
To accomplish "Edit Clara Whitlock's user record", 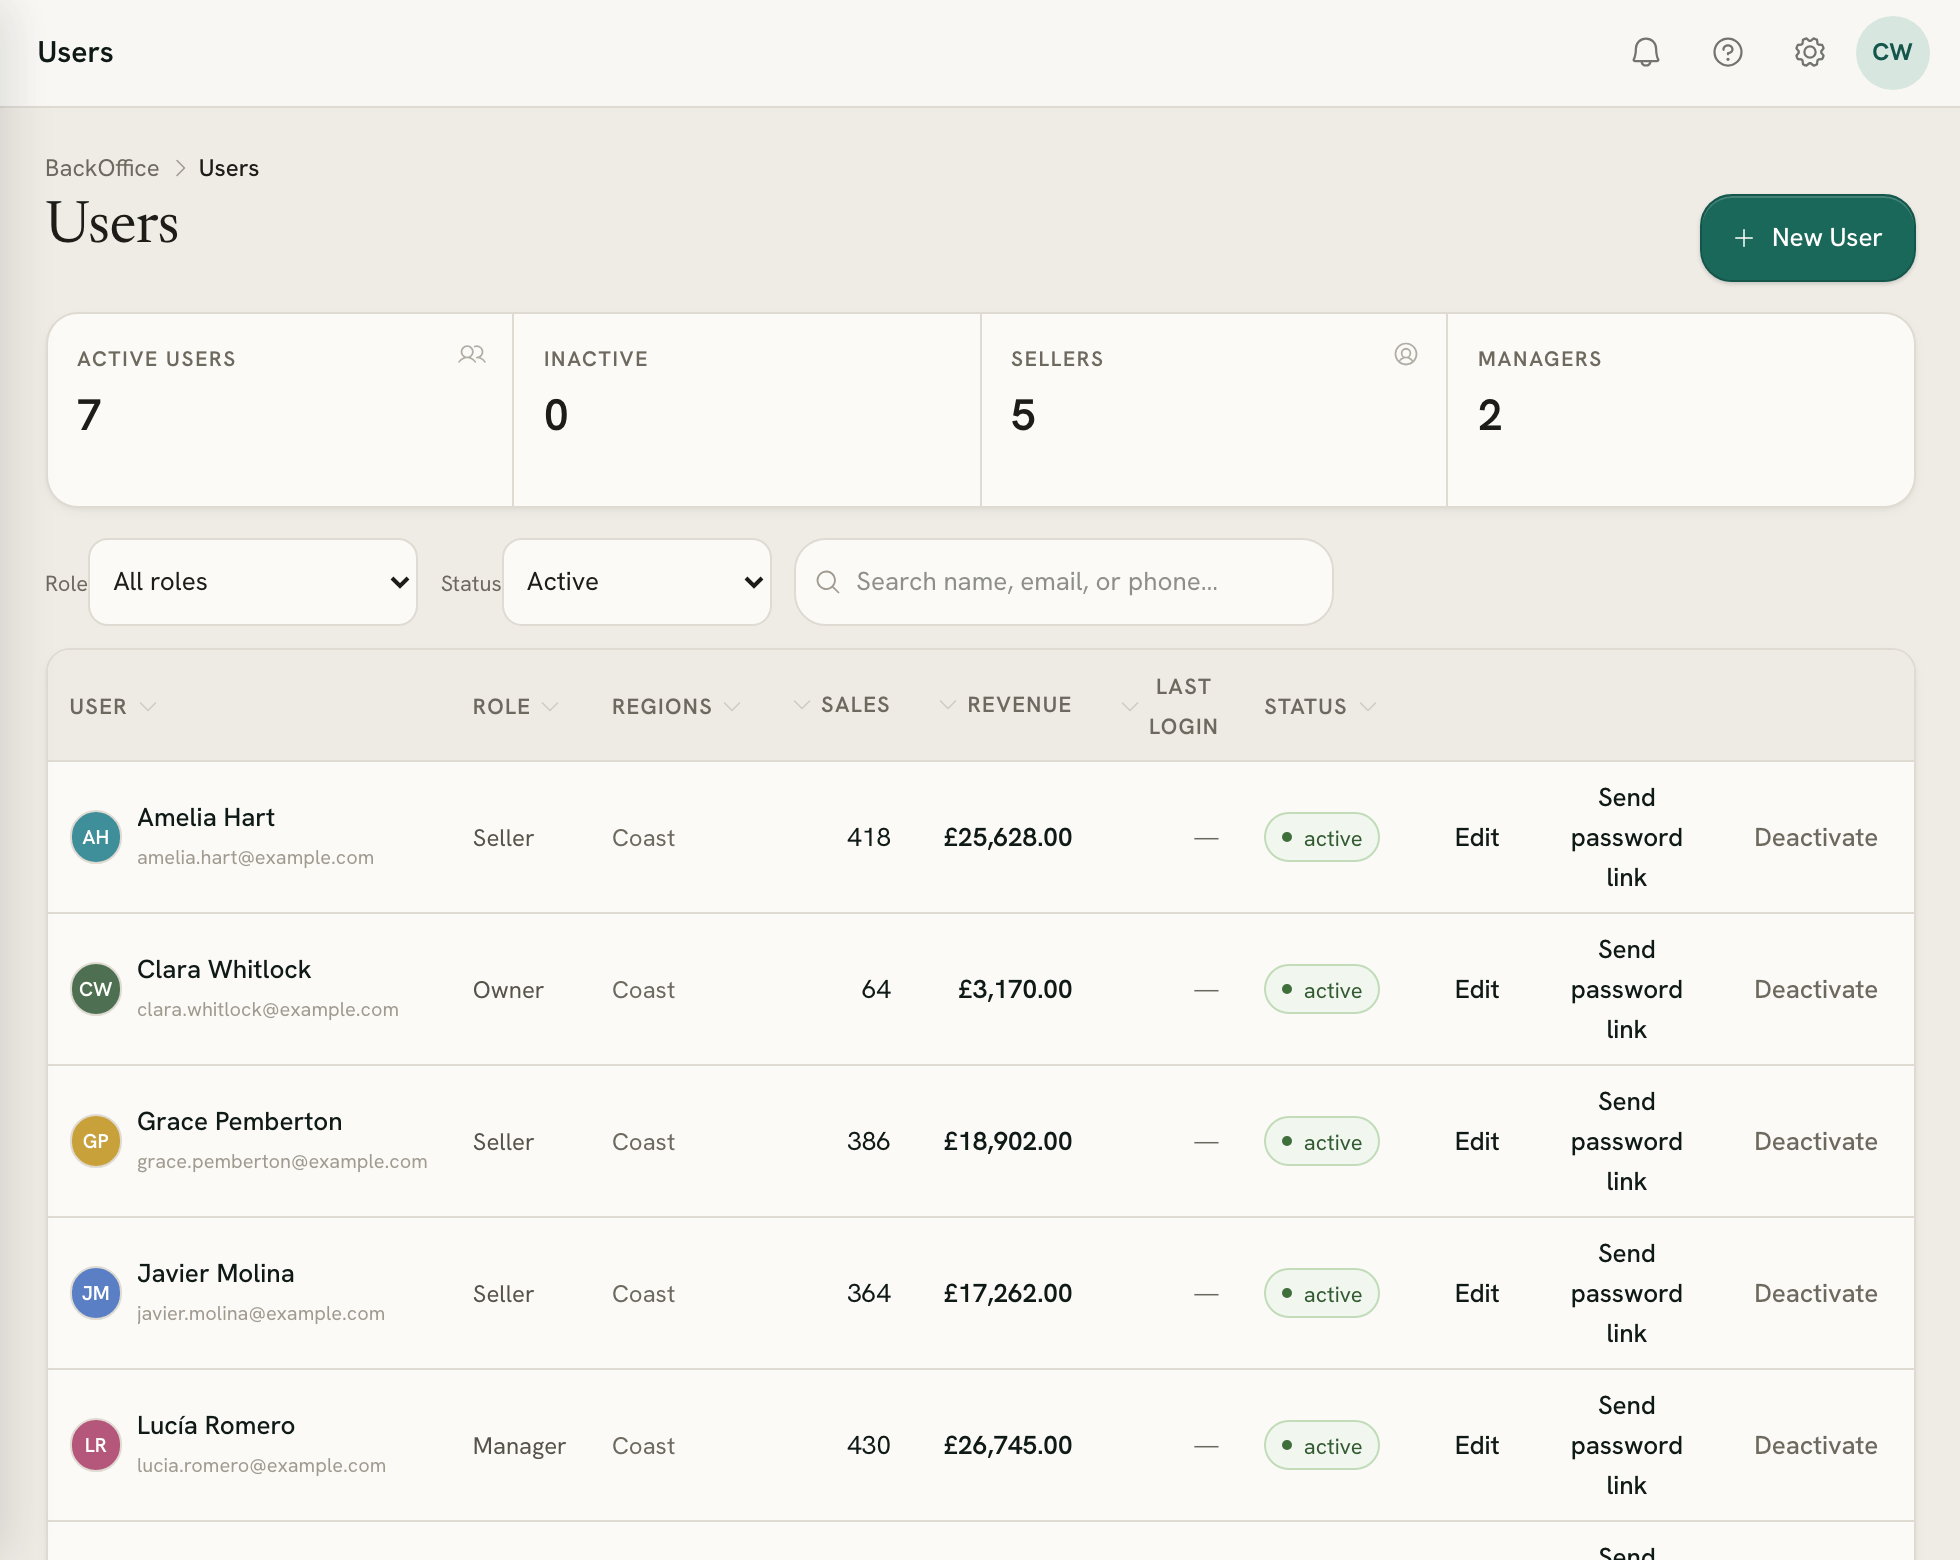I will coord(1476,989).
